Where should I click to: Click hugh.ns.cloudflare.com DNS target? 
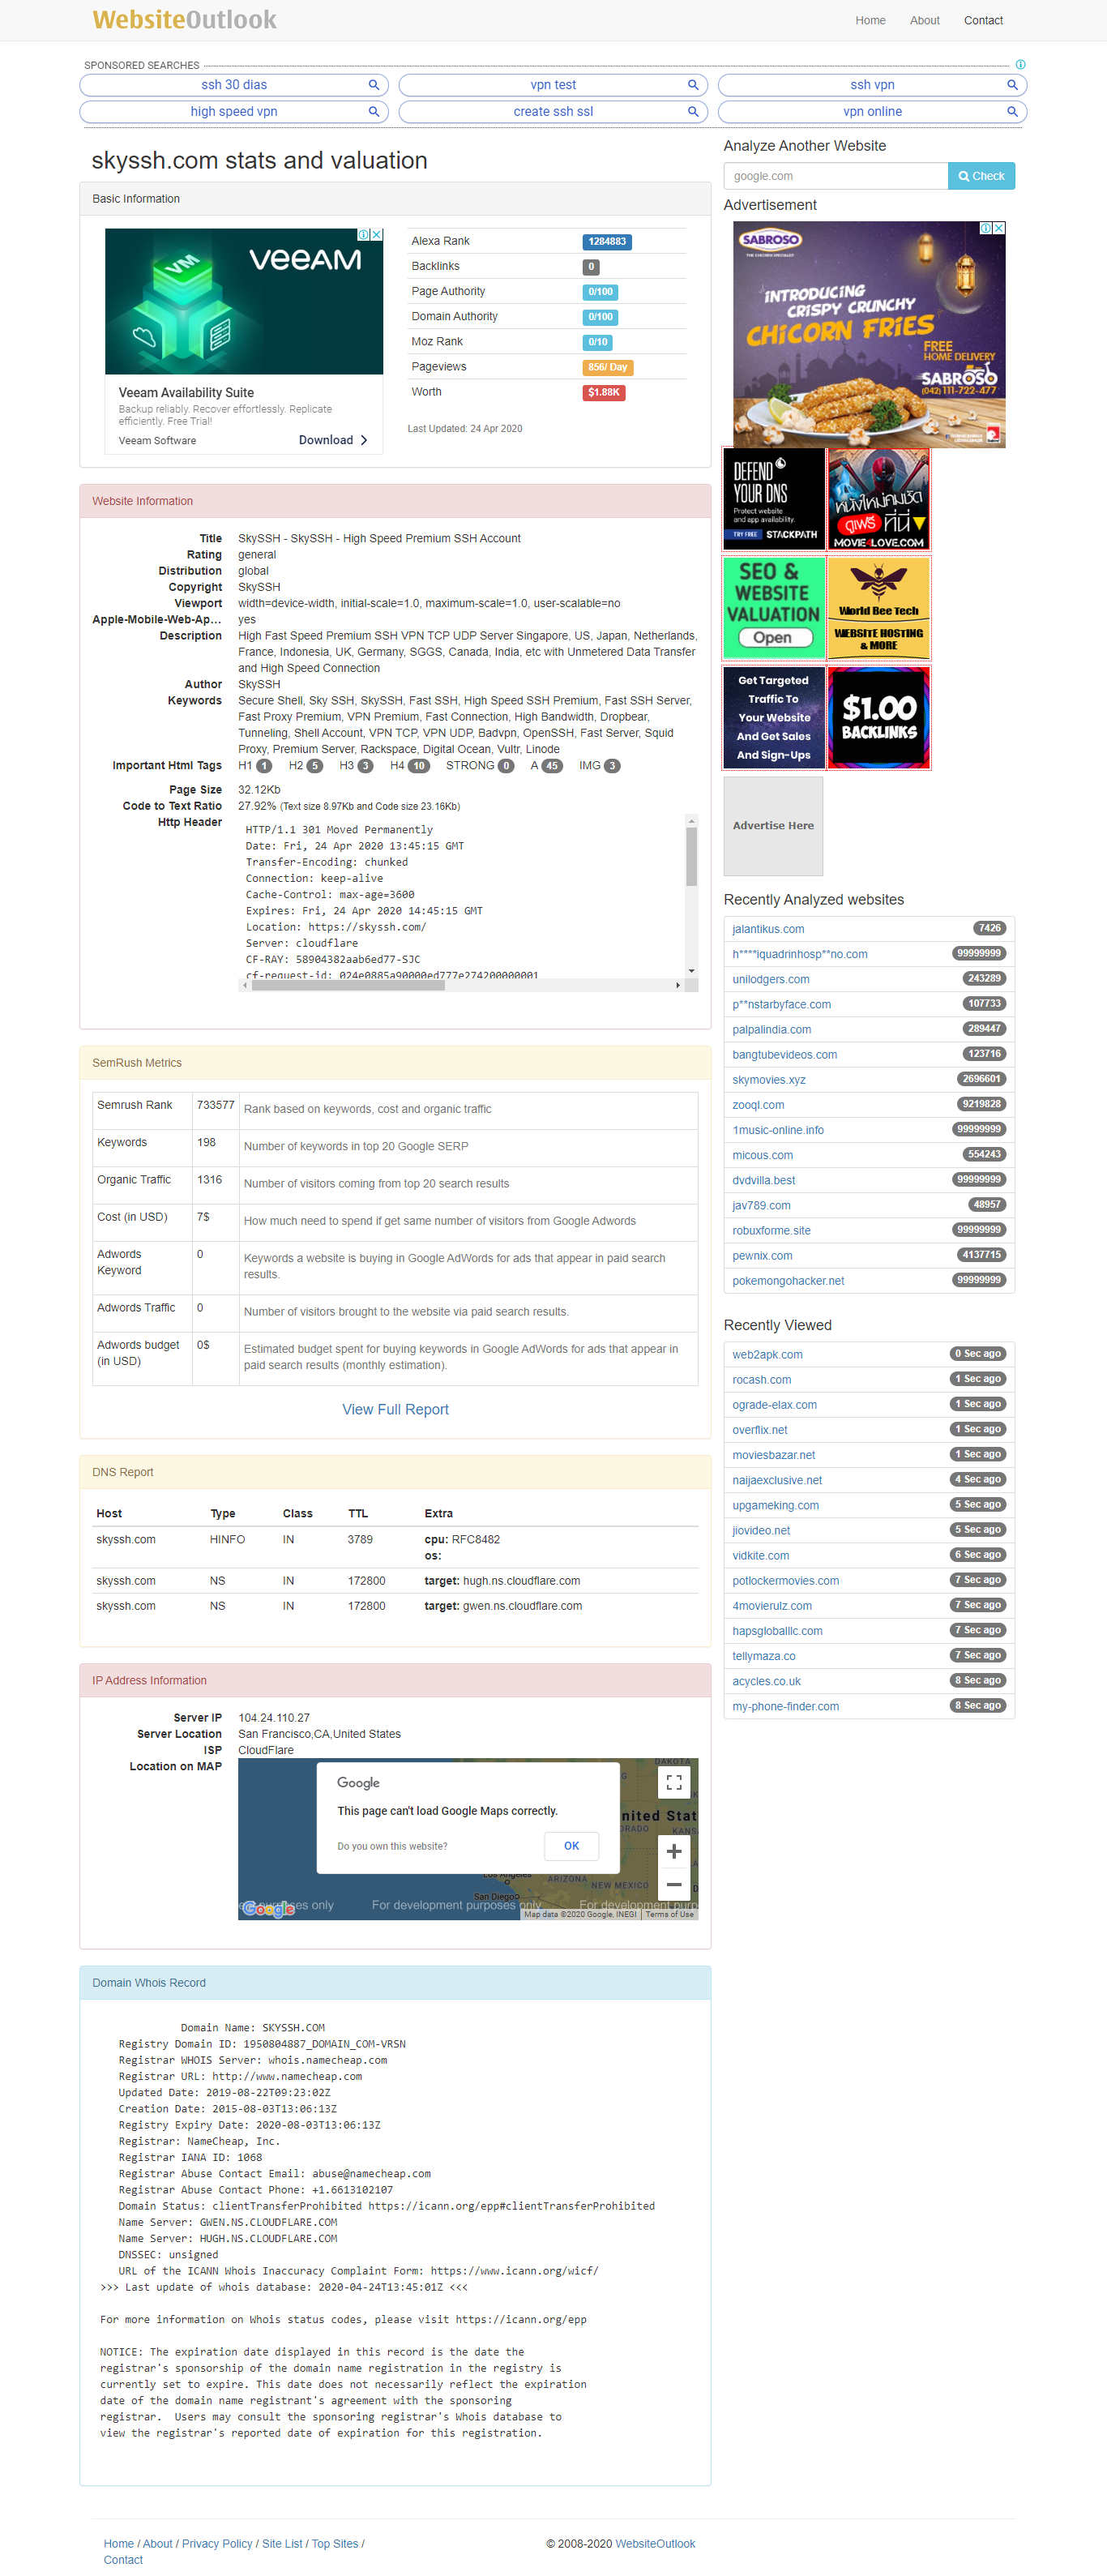point(521,1581)
